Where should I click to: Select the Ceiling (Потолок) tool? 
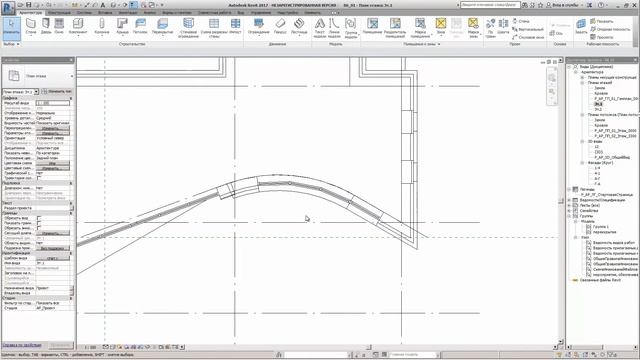click(140, 27)
